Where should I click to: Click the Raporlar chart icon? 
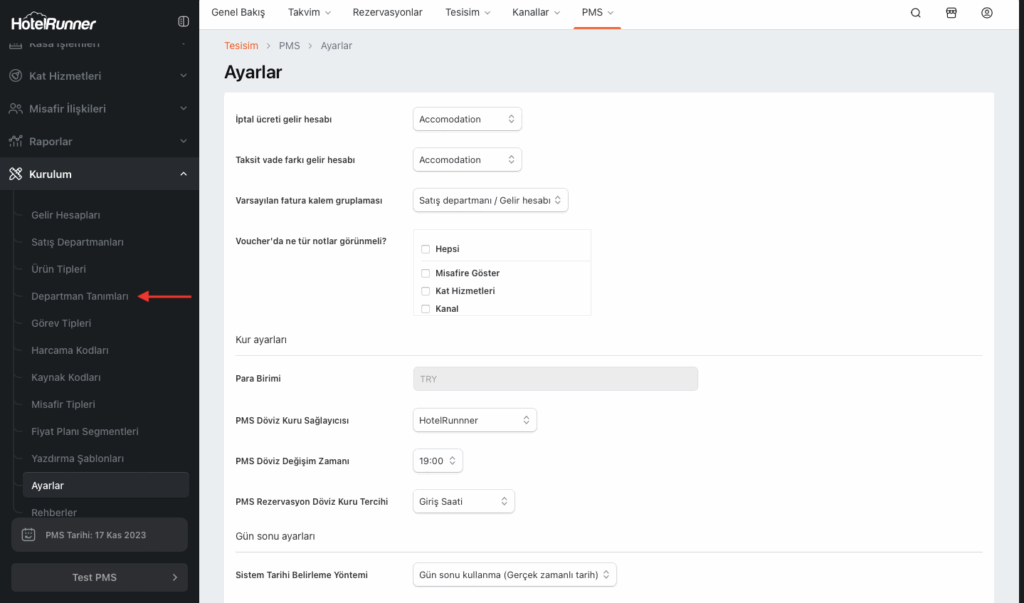tap(15, 141)
